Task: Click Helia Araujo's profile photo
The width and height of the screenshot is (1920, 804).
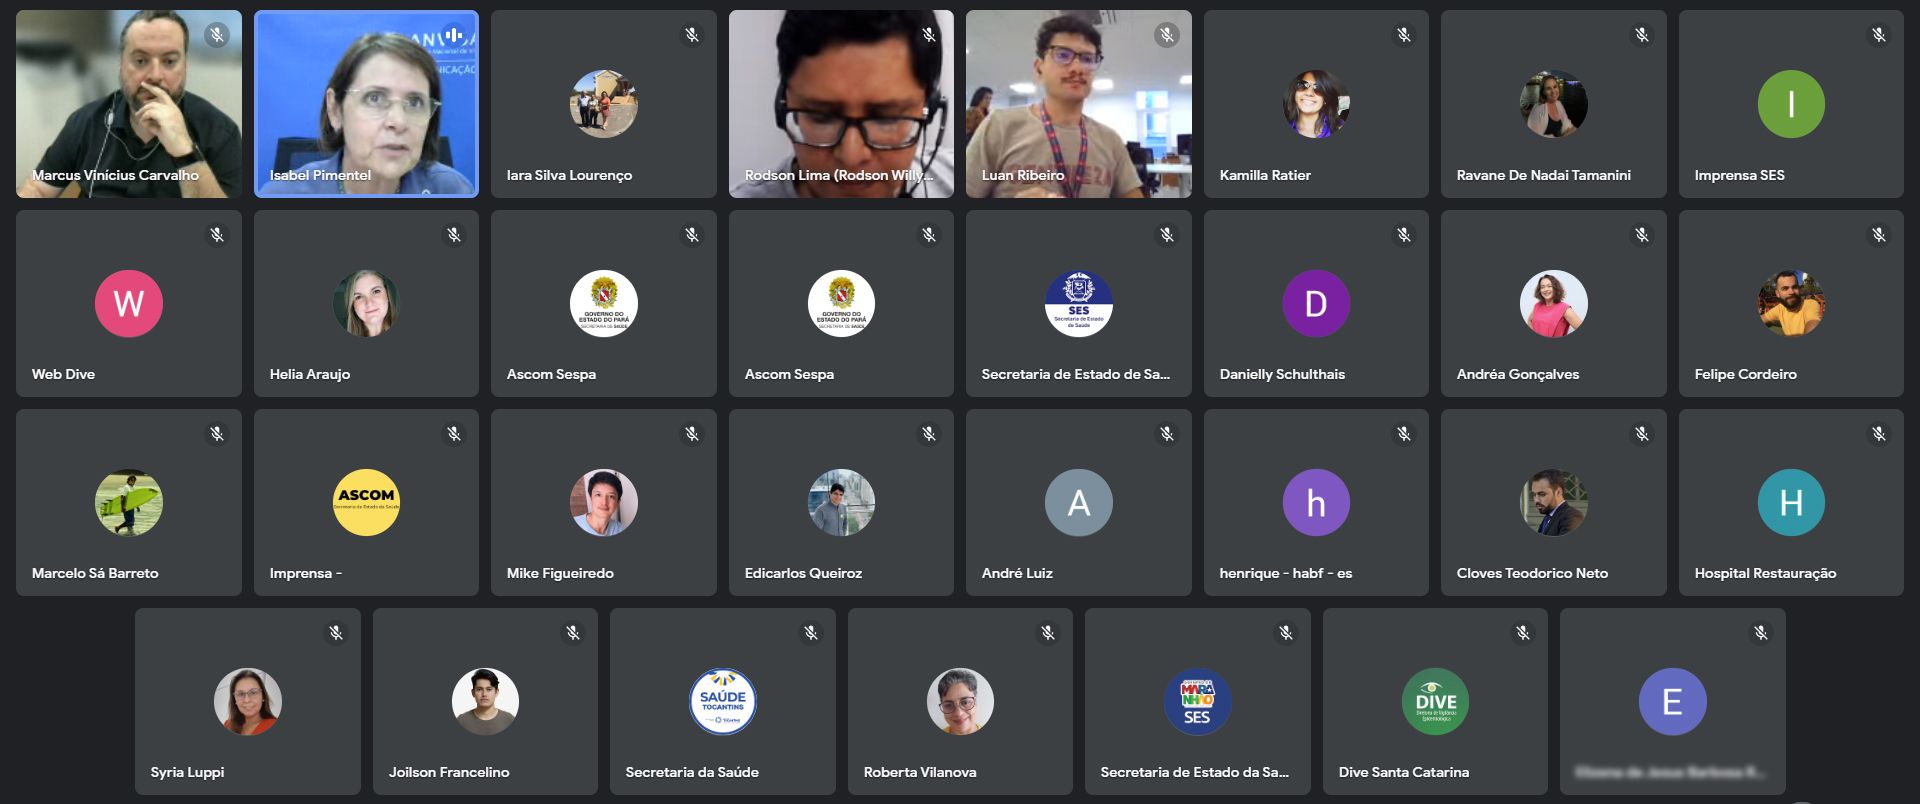Action: click(366, 303)
